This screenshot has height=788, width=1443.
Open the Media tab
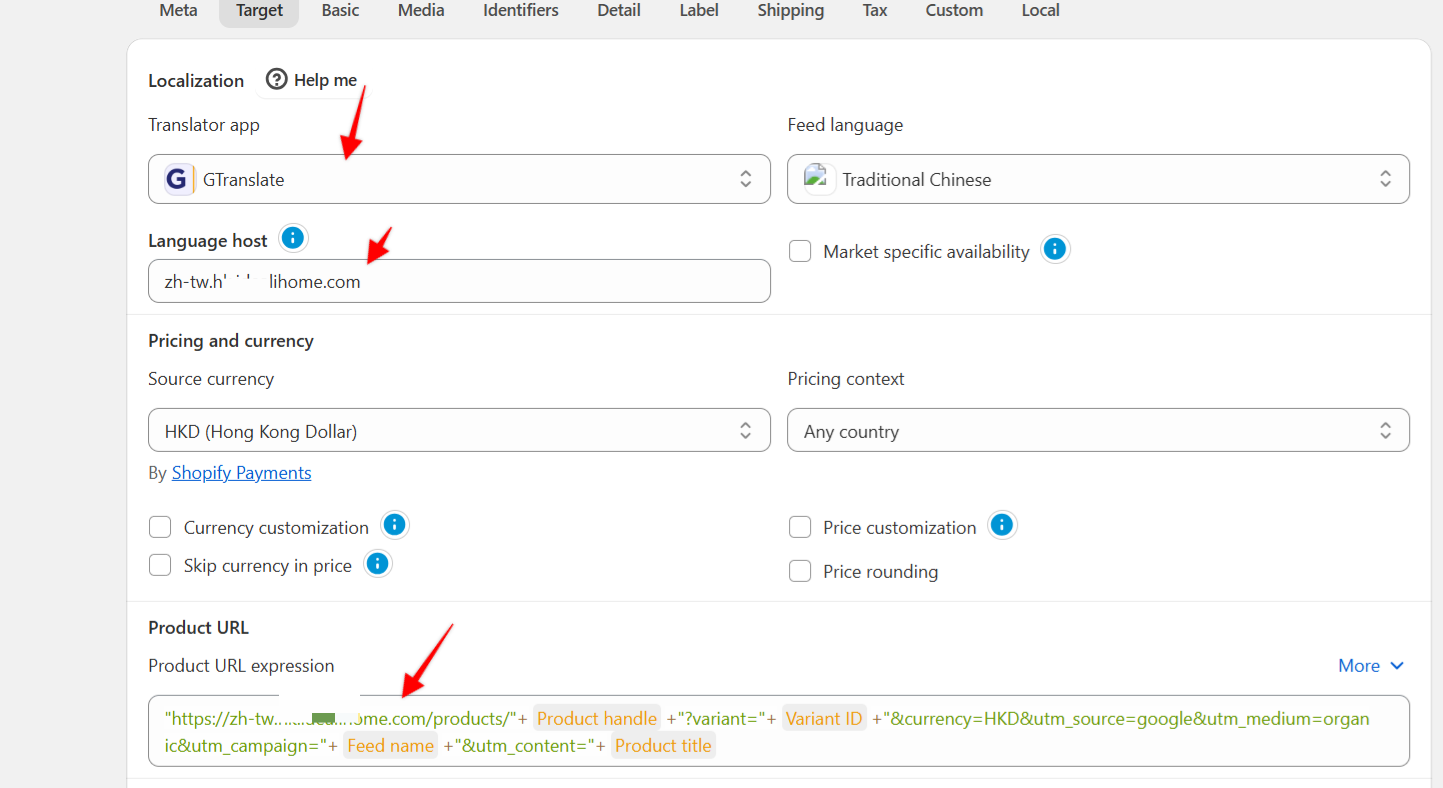[421, 10]
